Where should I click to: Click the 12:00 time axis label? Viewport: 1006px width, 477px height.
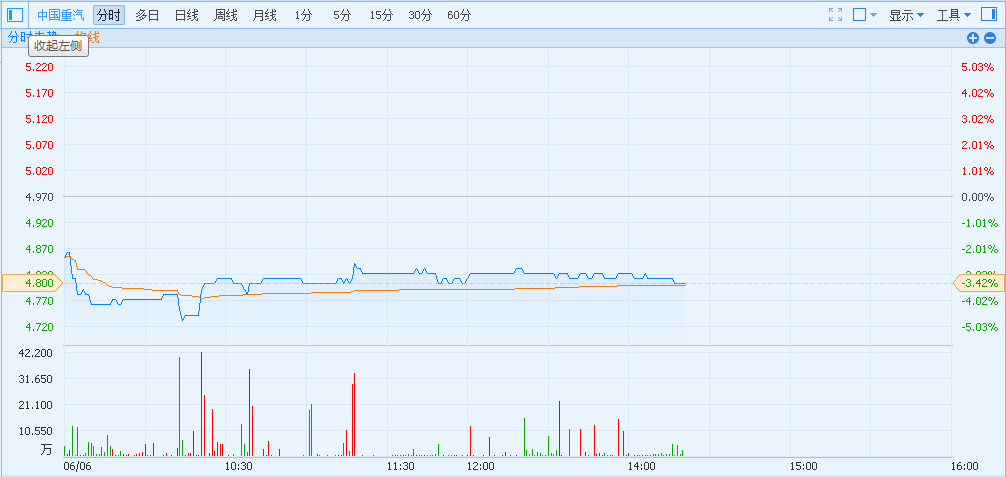480,466
